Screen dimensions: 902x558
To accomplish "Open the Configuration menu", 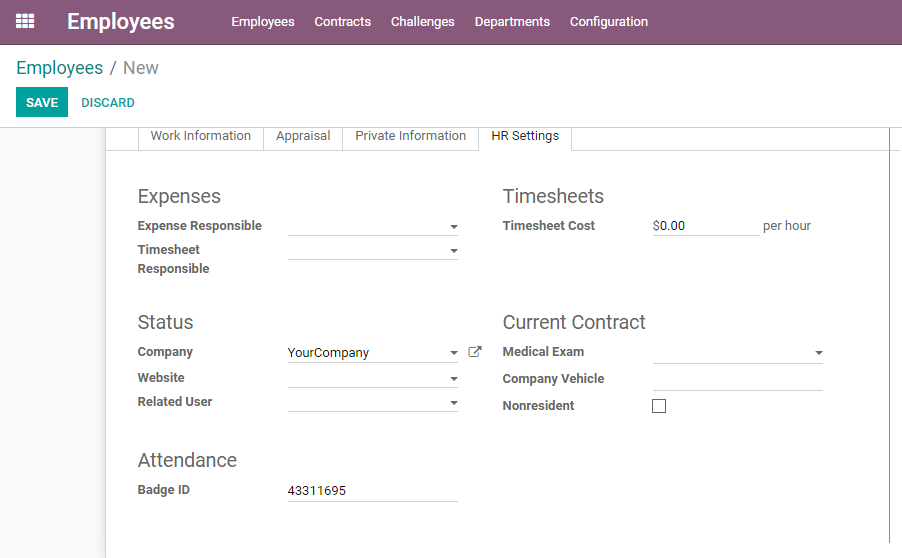I will pyautogui.click(x=609, y=22).
